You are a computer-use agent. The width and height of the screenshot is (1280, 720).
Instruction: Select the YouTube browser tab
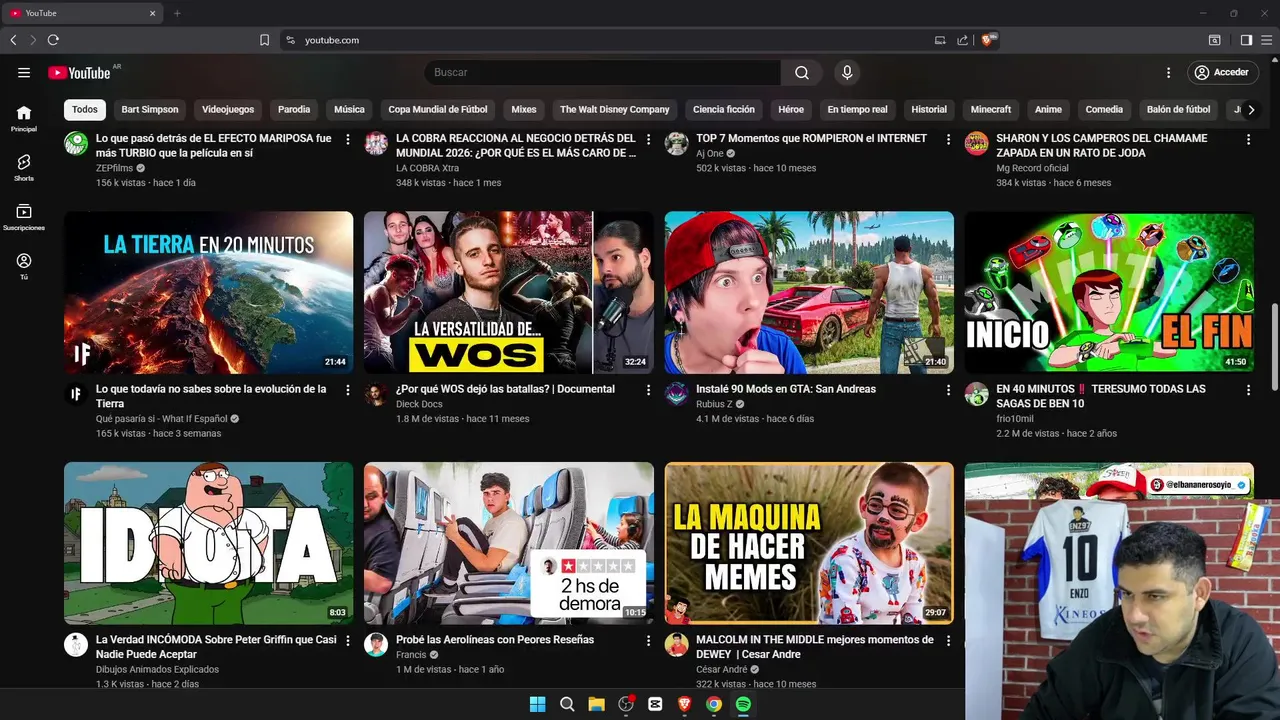[84, 13]
